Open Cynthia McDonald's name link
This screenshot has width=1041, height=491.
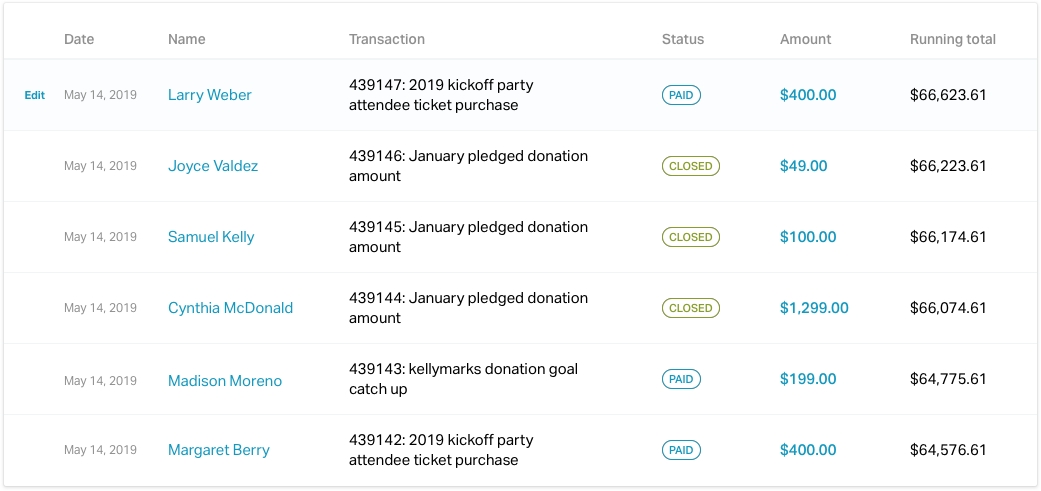click(x=230, y=308)
